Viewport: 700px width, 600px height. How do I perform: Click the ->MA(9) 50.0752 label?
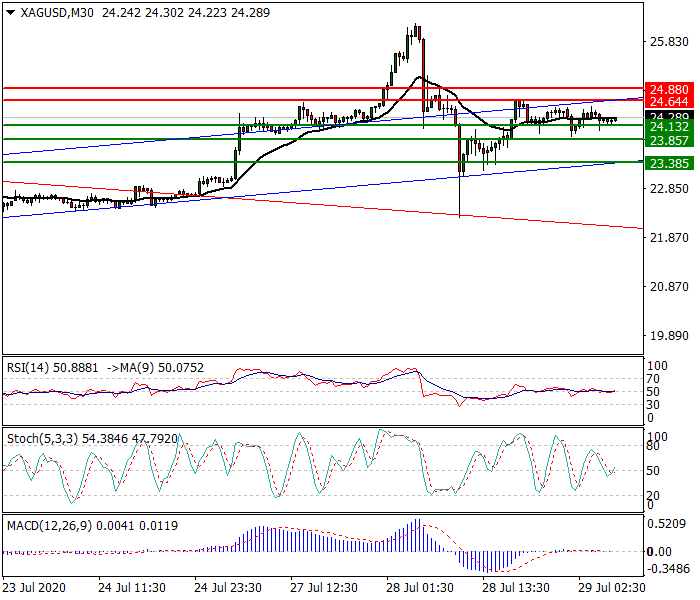point(155,368)
